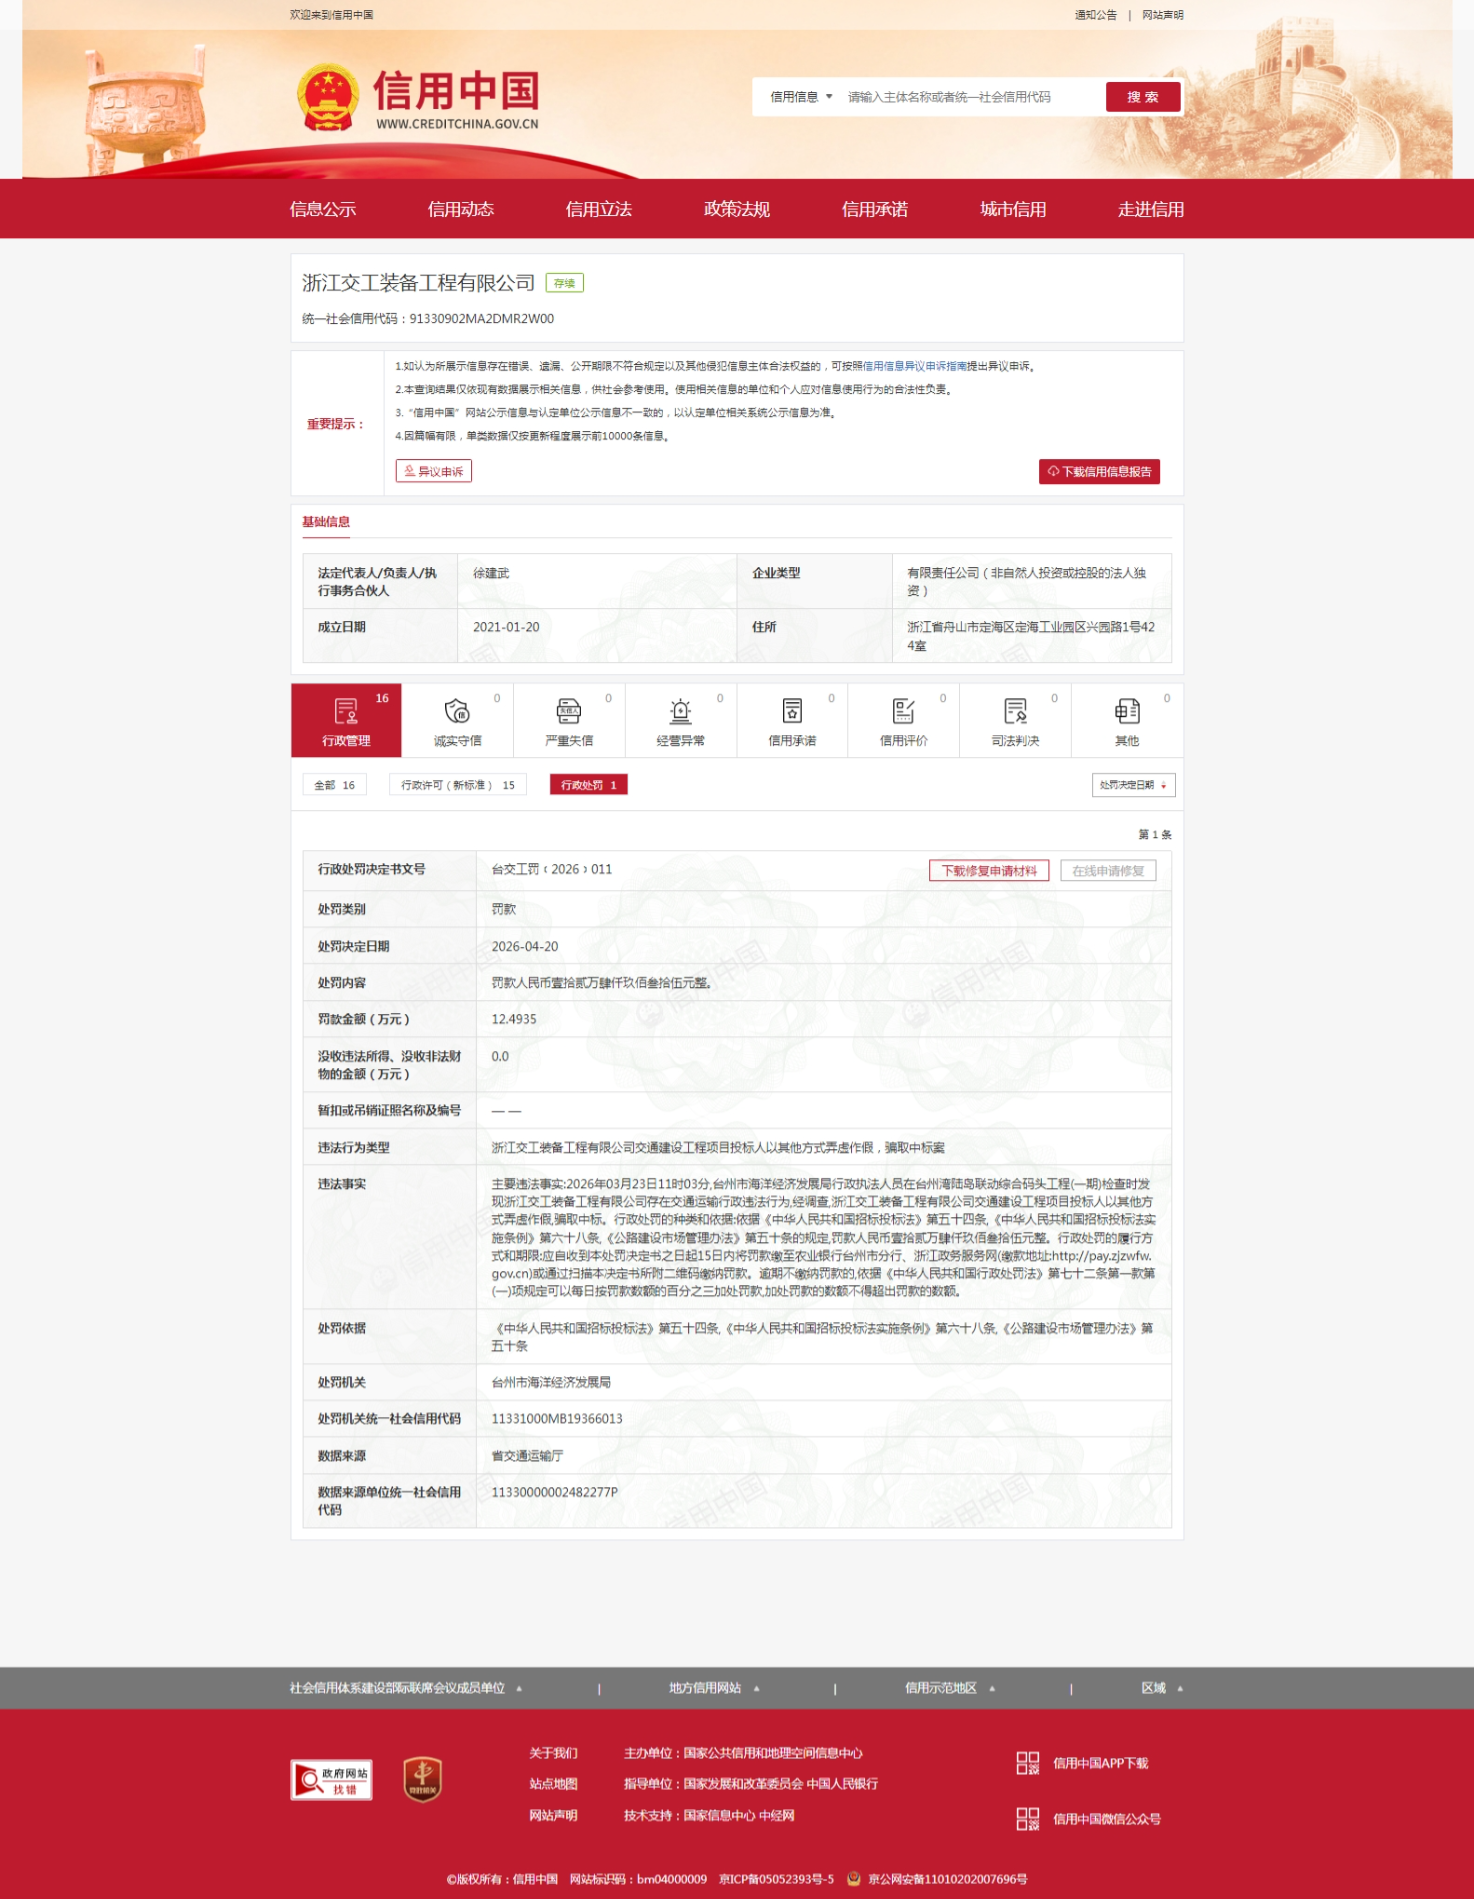1474x1899 pixels.
Task: Click the 下载信用信息报告 button
Action: (1099, 472)
